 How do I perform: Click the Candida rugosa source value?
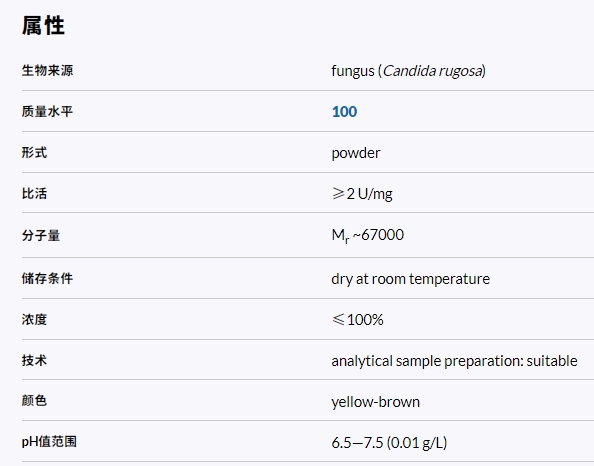coord(408,71)
